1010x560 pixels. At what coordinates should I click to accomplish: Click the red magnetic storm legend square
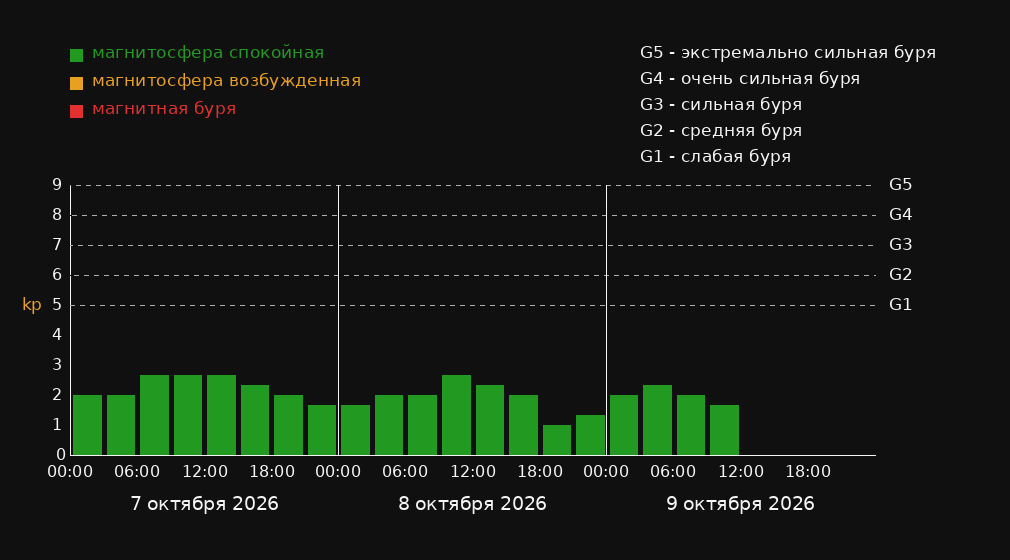pos(76,111)
